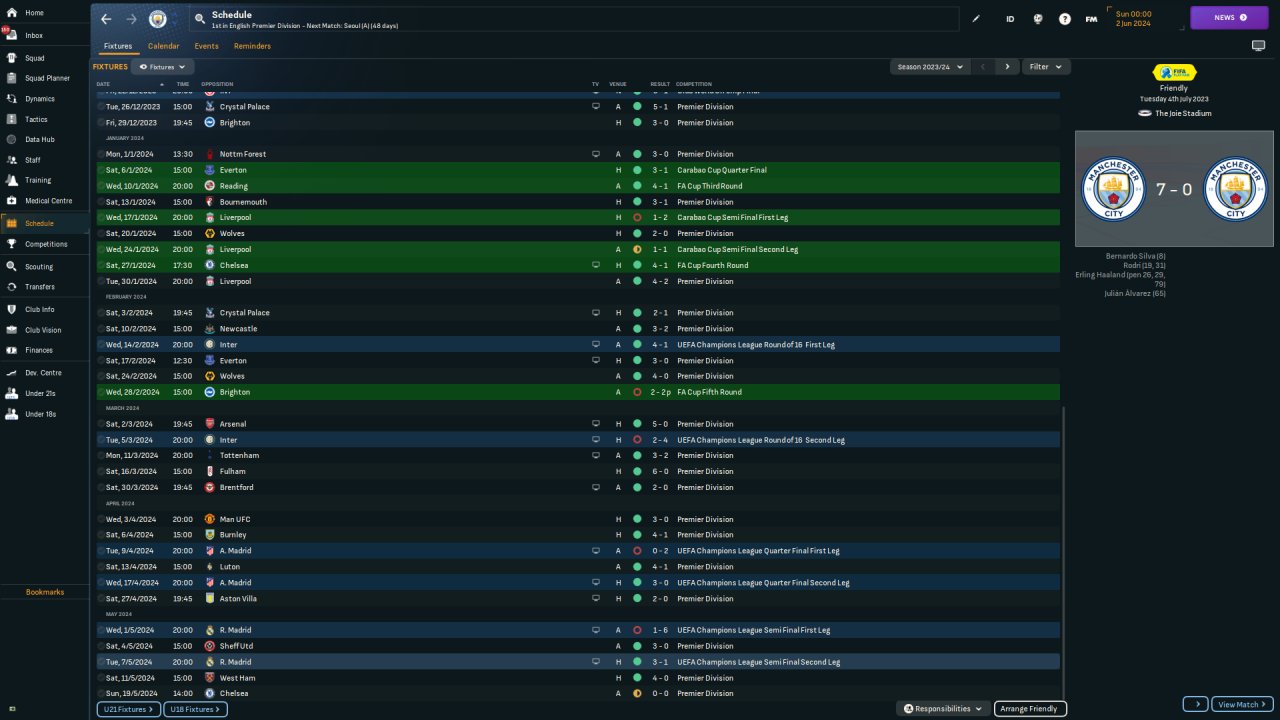The image size is (1280, 720).
Task: Open U21 Fixtures
Action: click(x=129, y=709)
